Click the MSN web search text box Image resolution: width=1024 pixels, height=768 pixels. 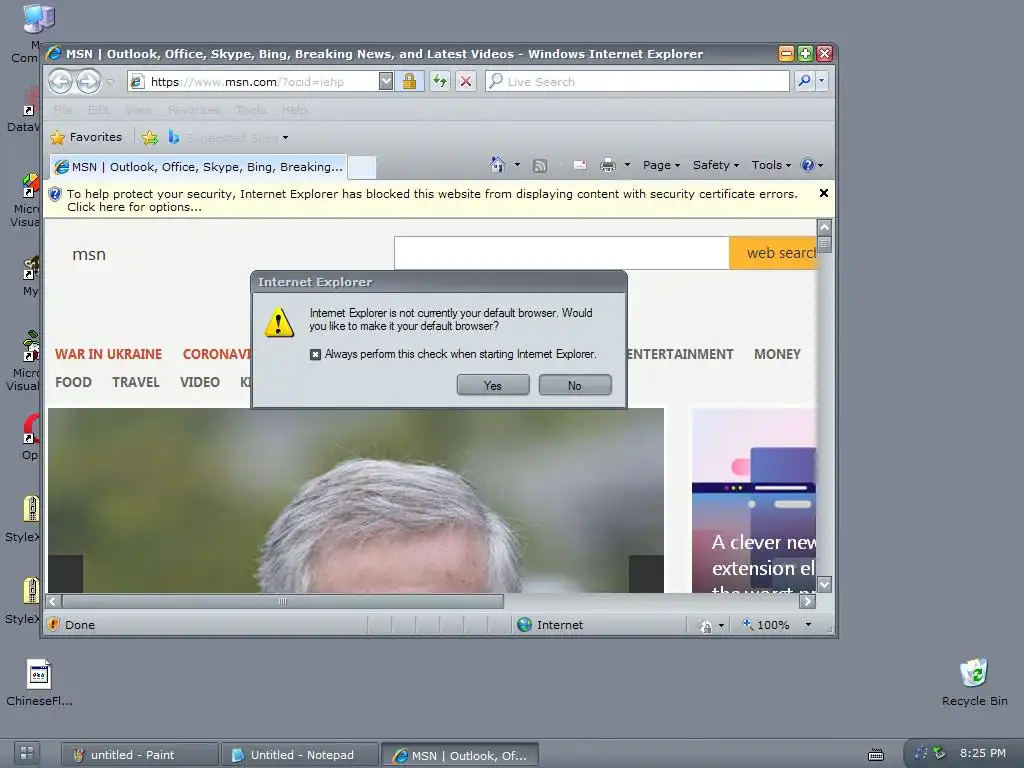coord(562,253)
